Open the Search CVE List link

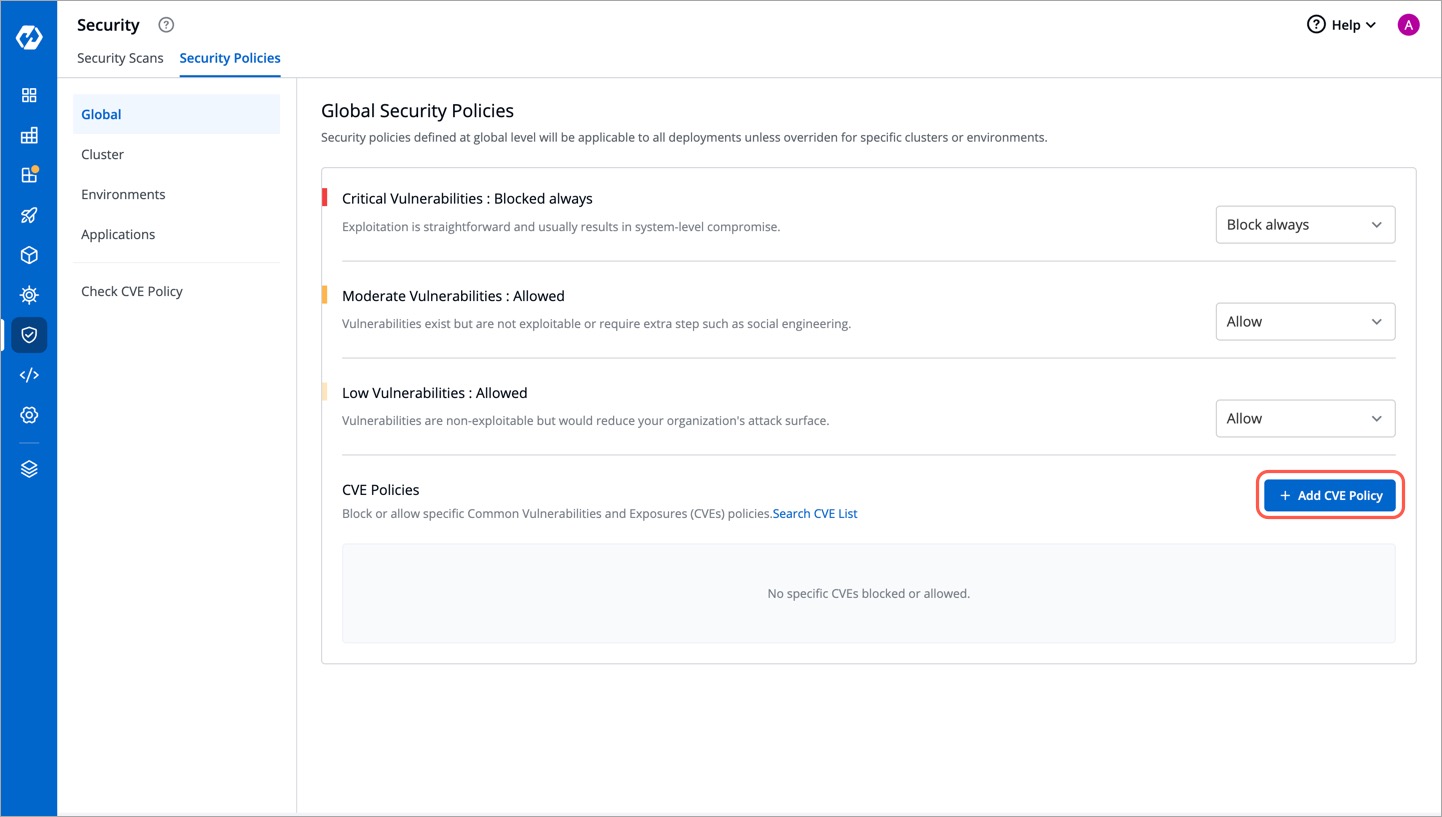tap(814, 513)
